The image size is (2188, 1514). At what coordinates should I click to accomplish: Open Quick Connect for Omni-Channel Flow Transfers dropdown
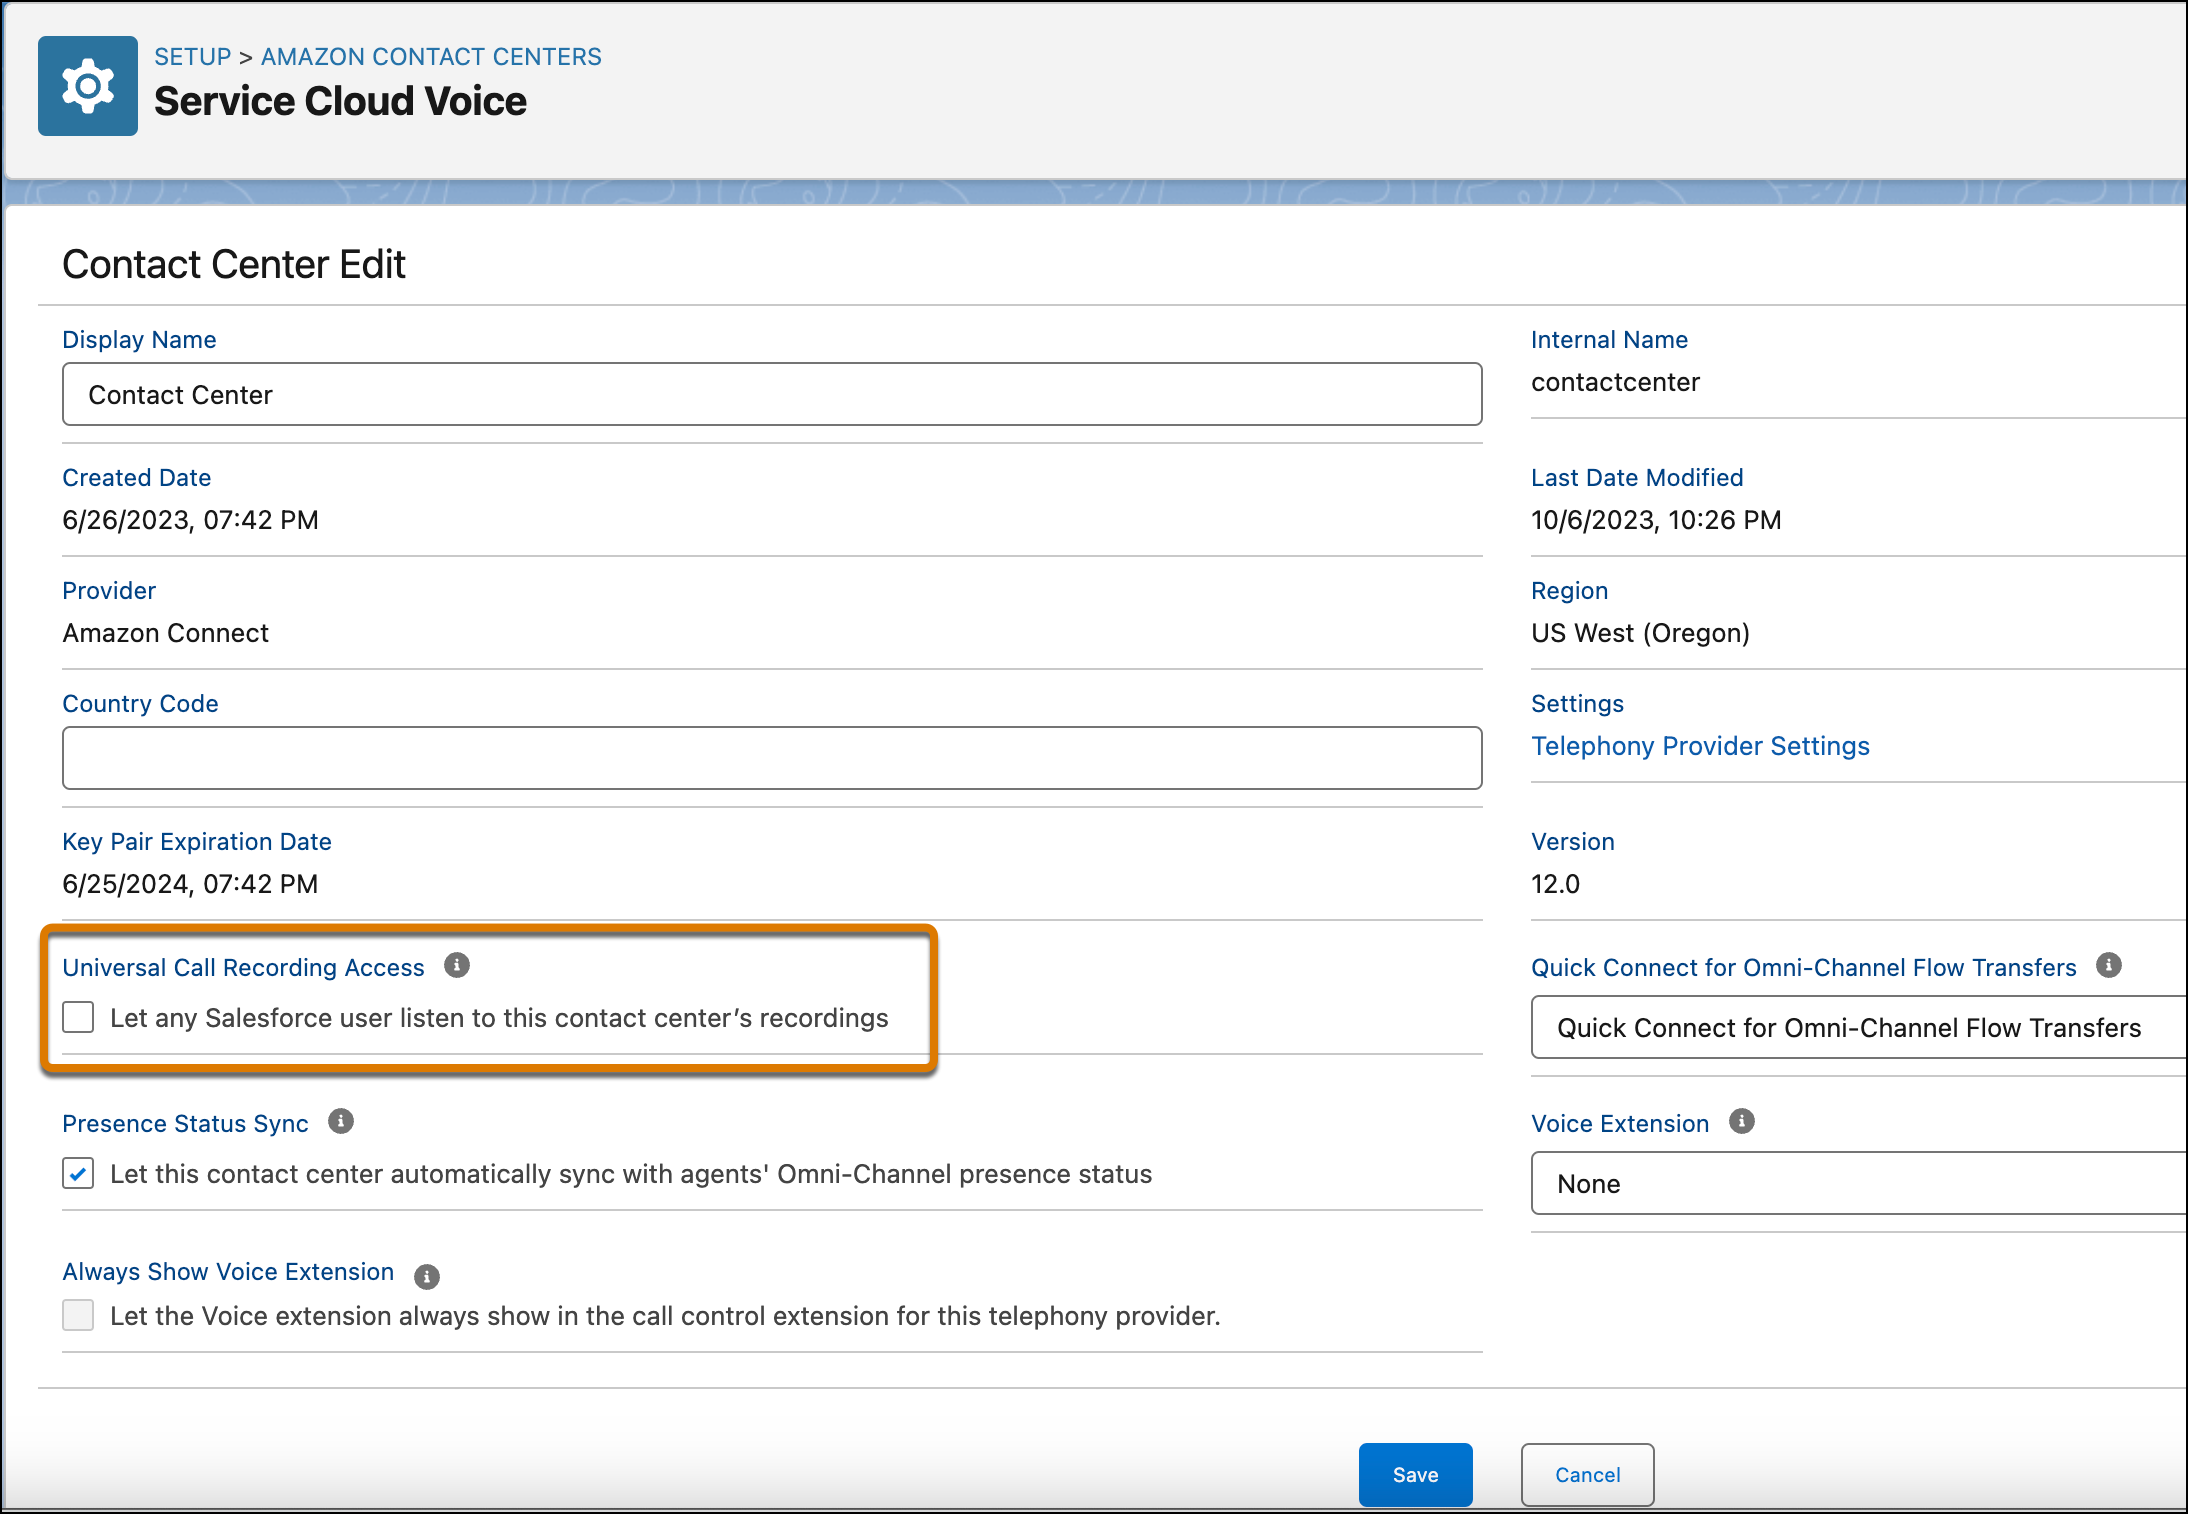click(x=1859, y=1027)
